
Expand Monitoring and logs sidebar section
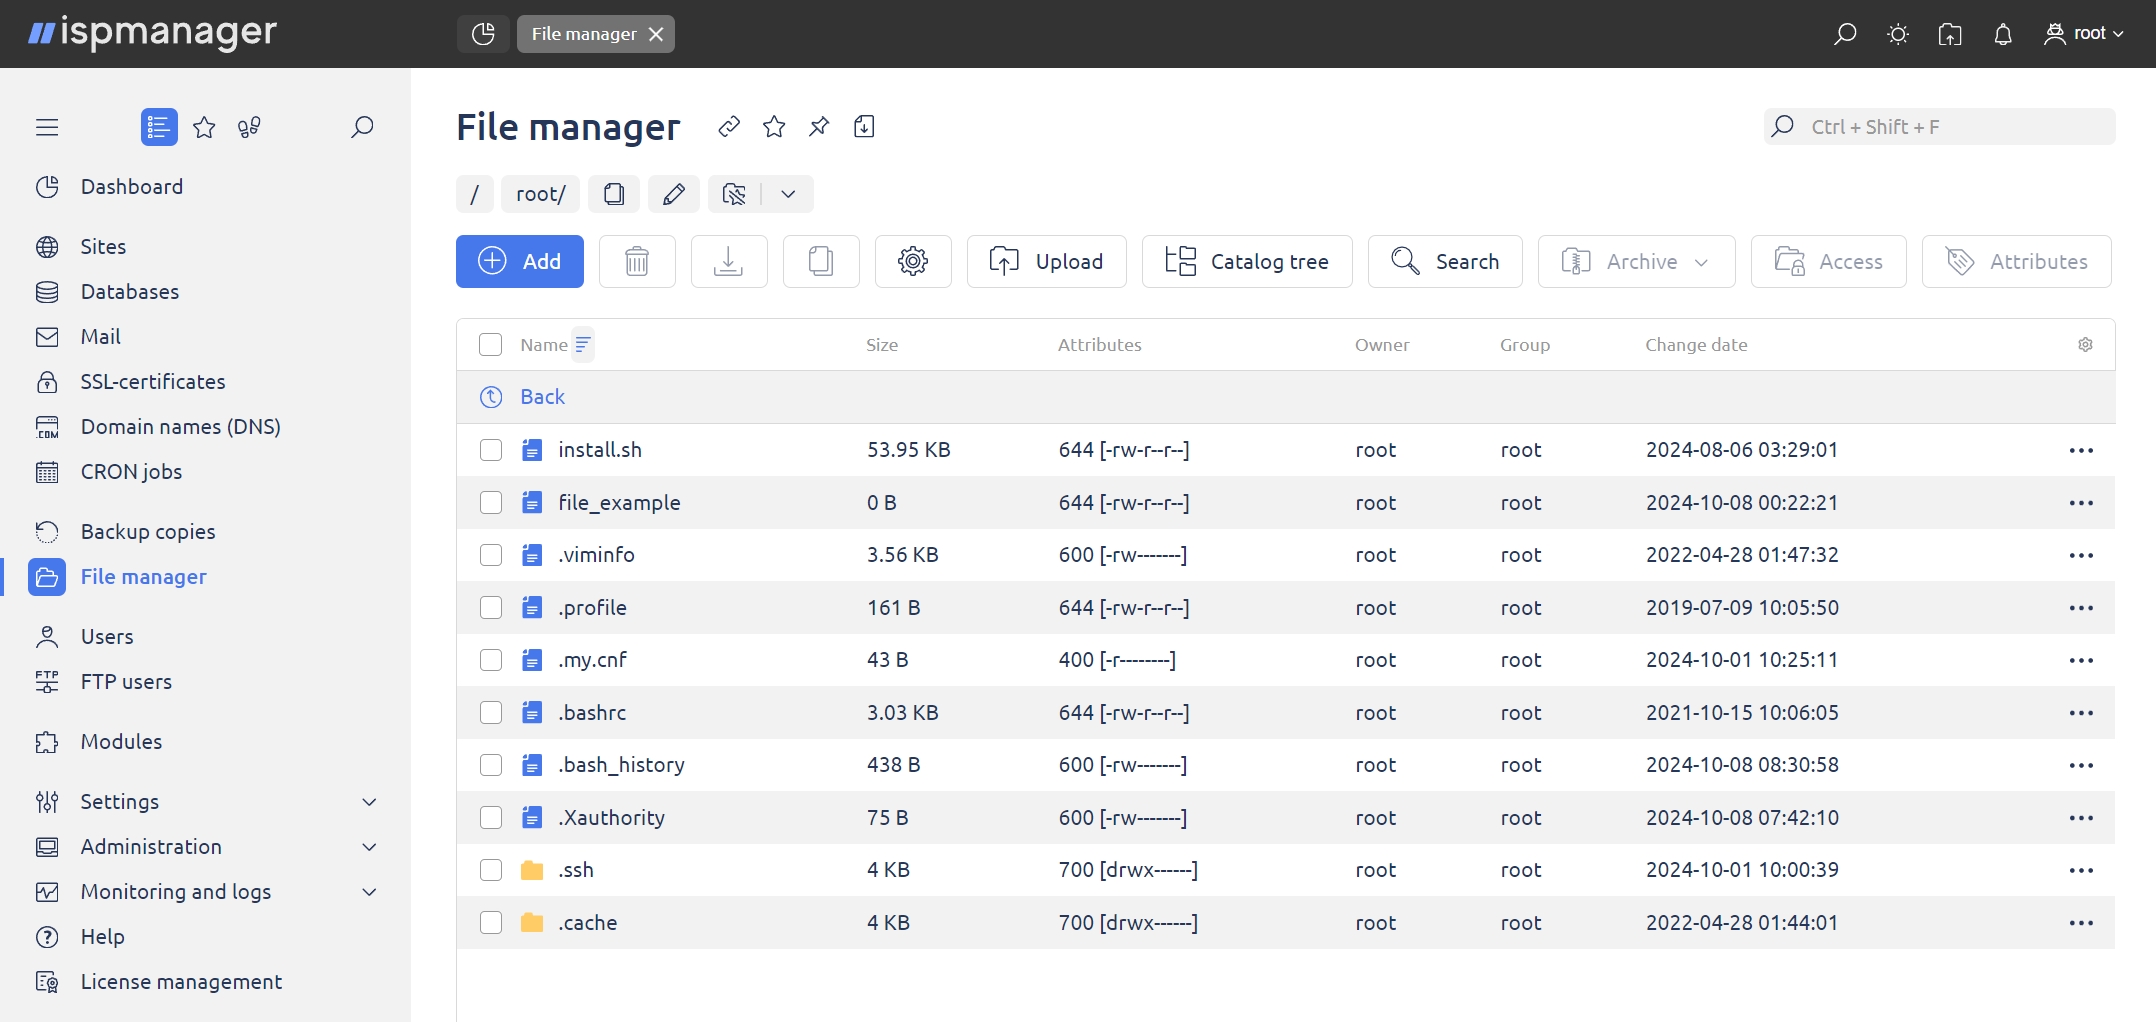coord(369,892)
